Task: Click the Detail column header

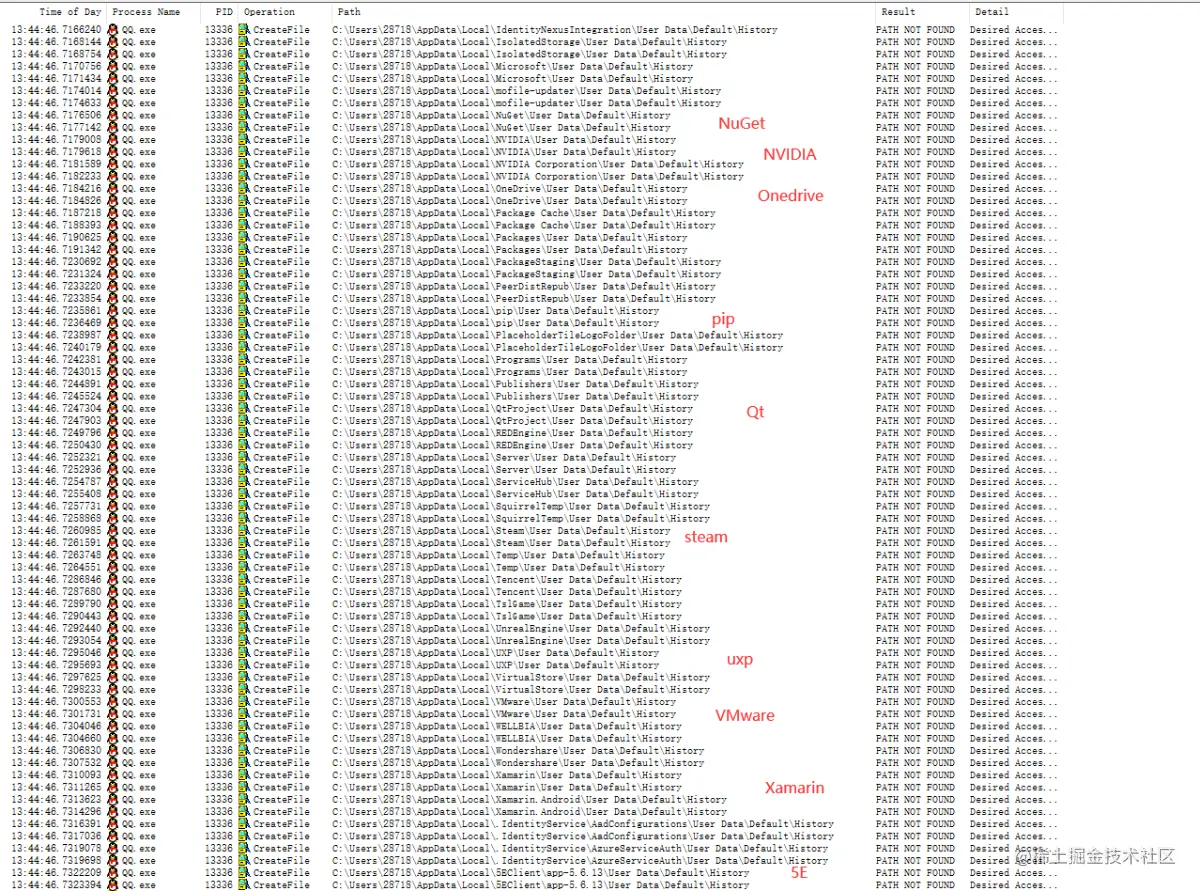Action: tap(992, 12)
